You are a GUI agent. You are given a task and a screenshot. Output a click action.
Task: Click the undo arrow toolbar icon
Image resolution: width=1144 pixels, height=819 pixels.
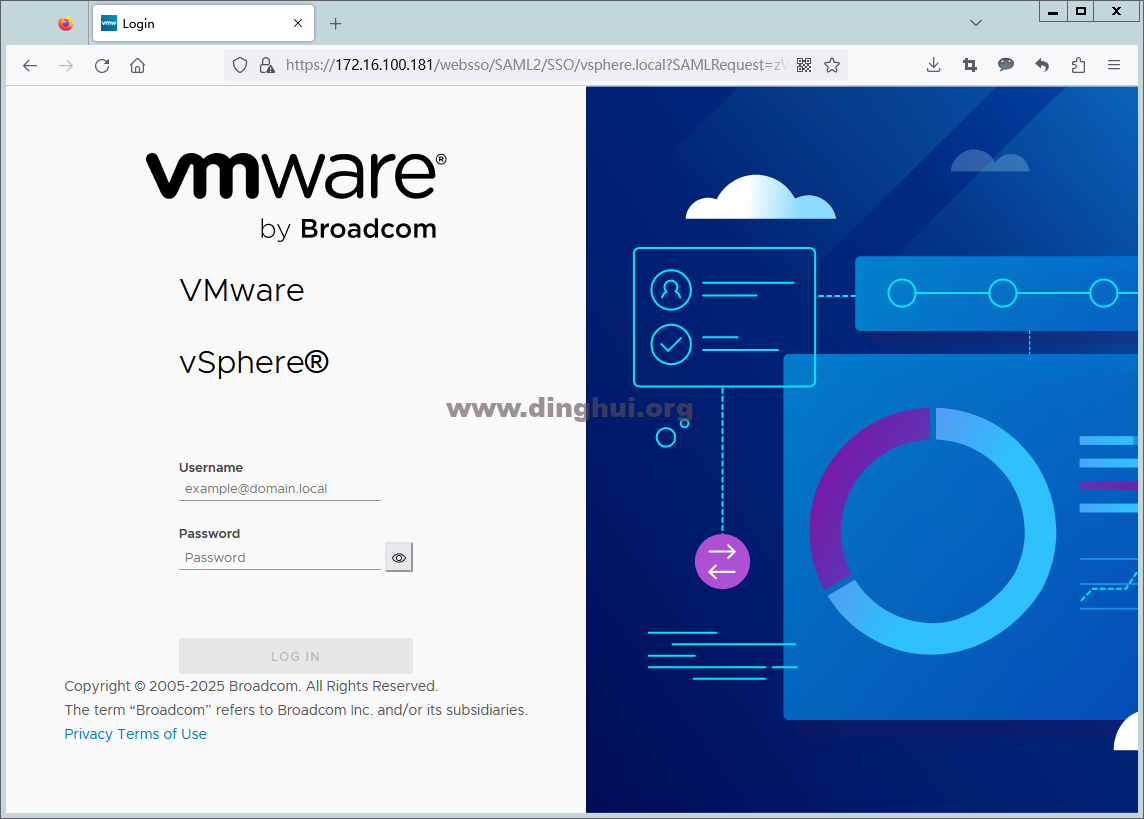1042,66
